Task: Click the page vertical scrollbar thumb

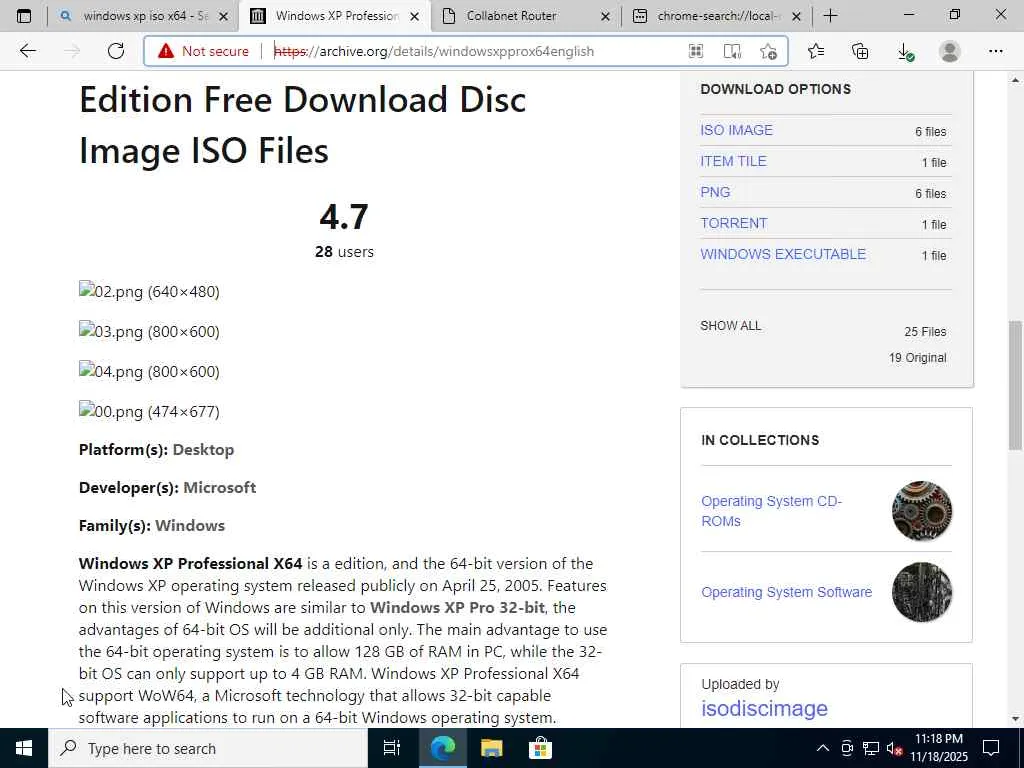Action: pyautogui.click(x=1015, y=385)
